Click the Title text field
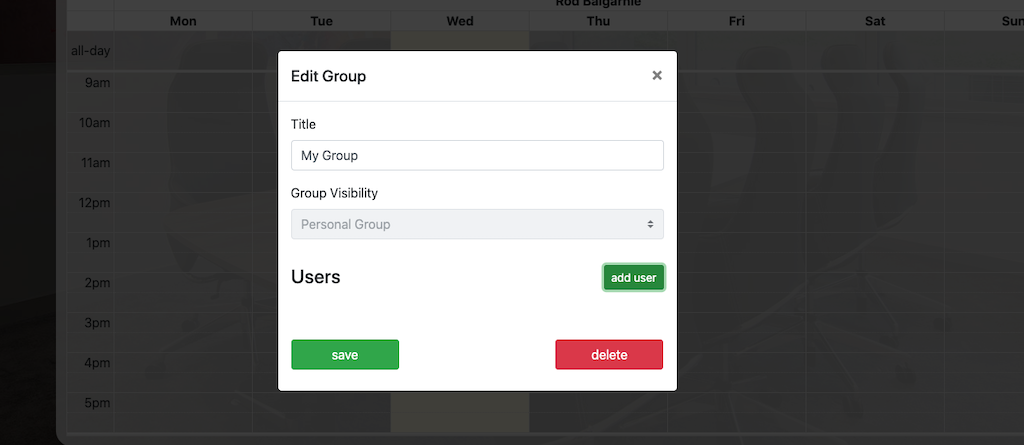The image size is (1024, 445). [x=477, y=156]
